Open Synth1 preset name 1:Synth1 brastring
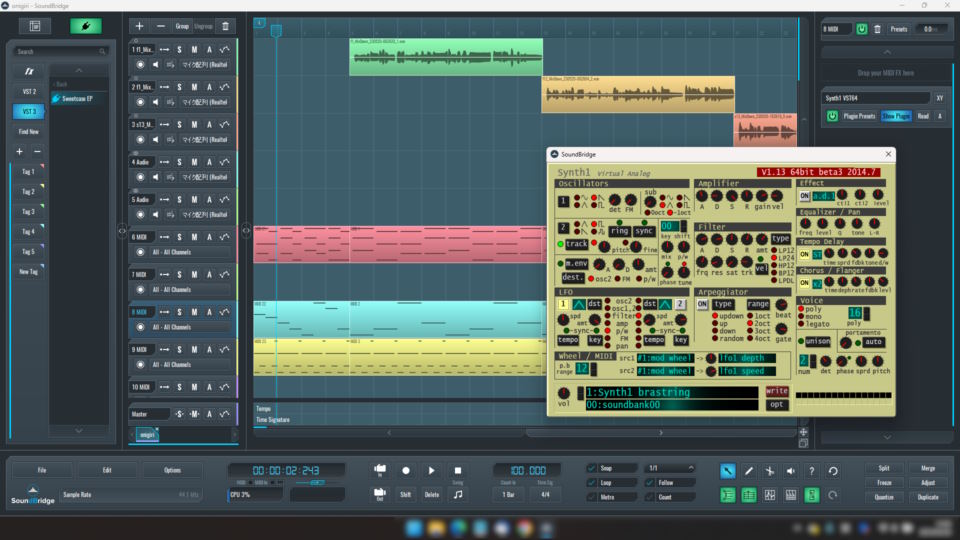This screenshot has height=540, width=960. tap(671, 392)
